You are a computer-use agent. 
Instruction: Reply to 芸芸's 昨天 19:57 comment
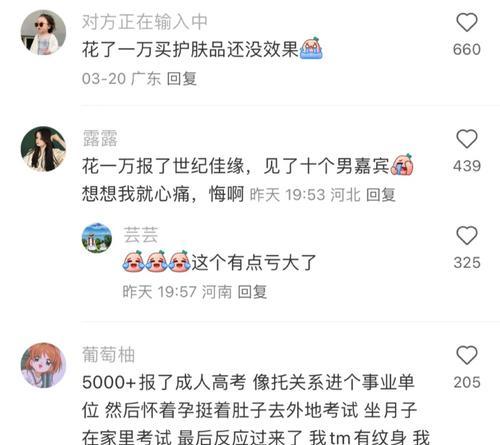(x=252, y=292)
